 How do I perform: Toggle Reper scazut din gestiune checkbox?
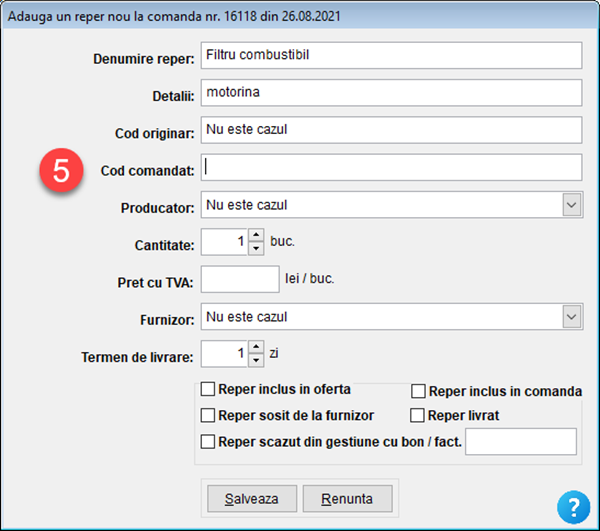[x=209, y=441]
